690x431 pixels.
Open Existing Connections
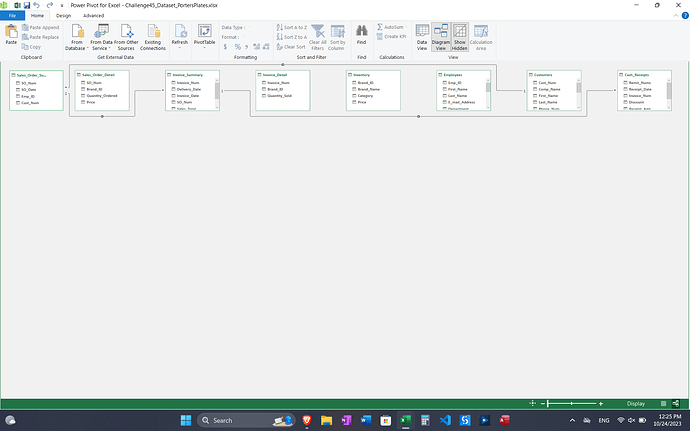coord(153,37)
